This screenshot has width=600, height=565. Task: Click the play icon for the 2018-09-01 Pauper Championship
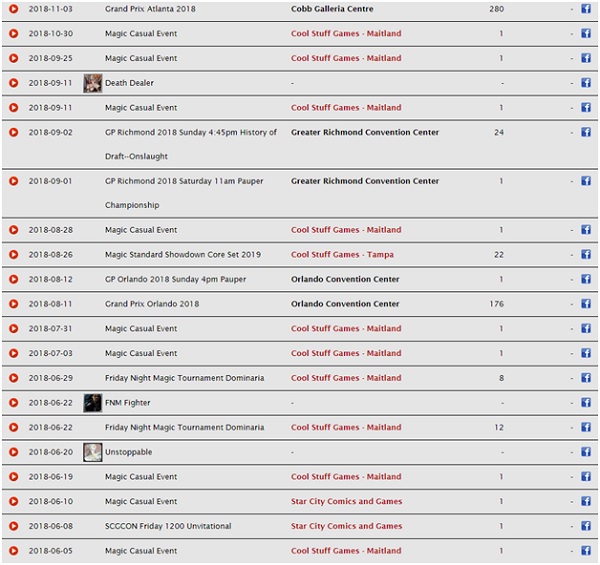click(13, 181)
